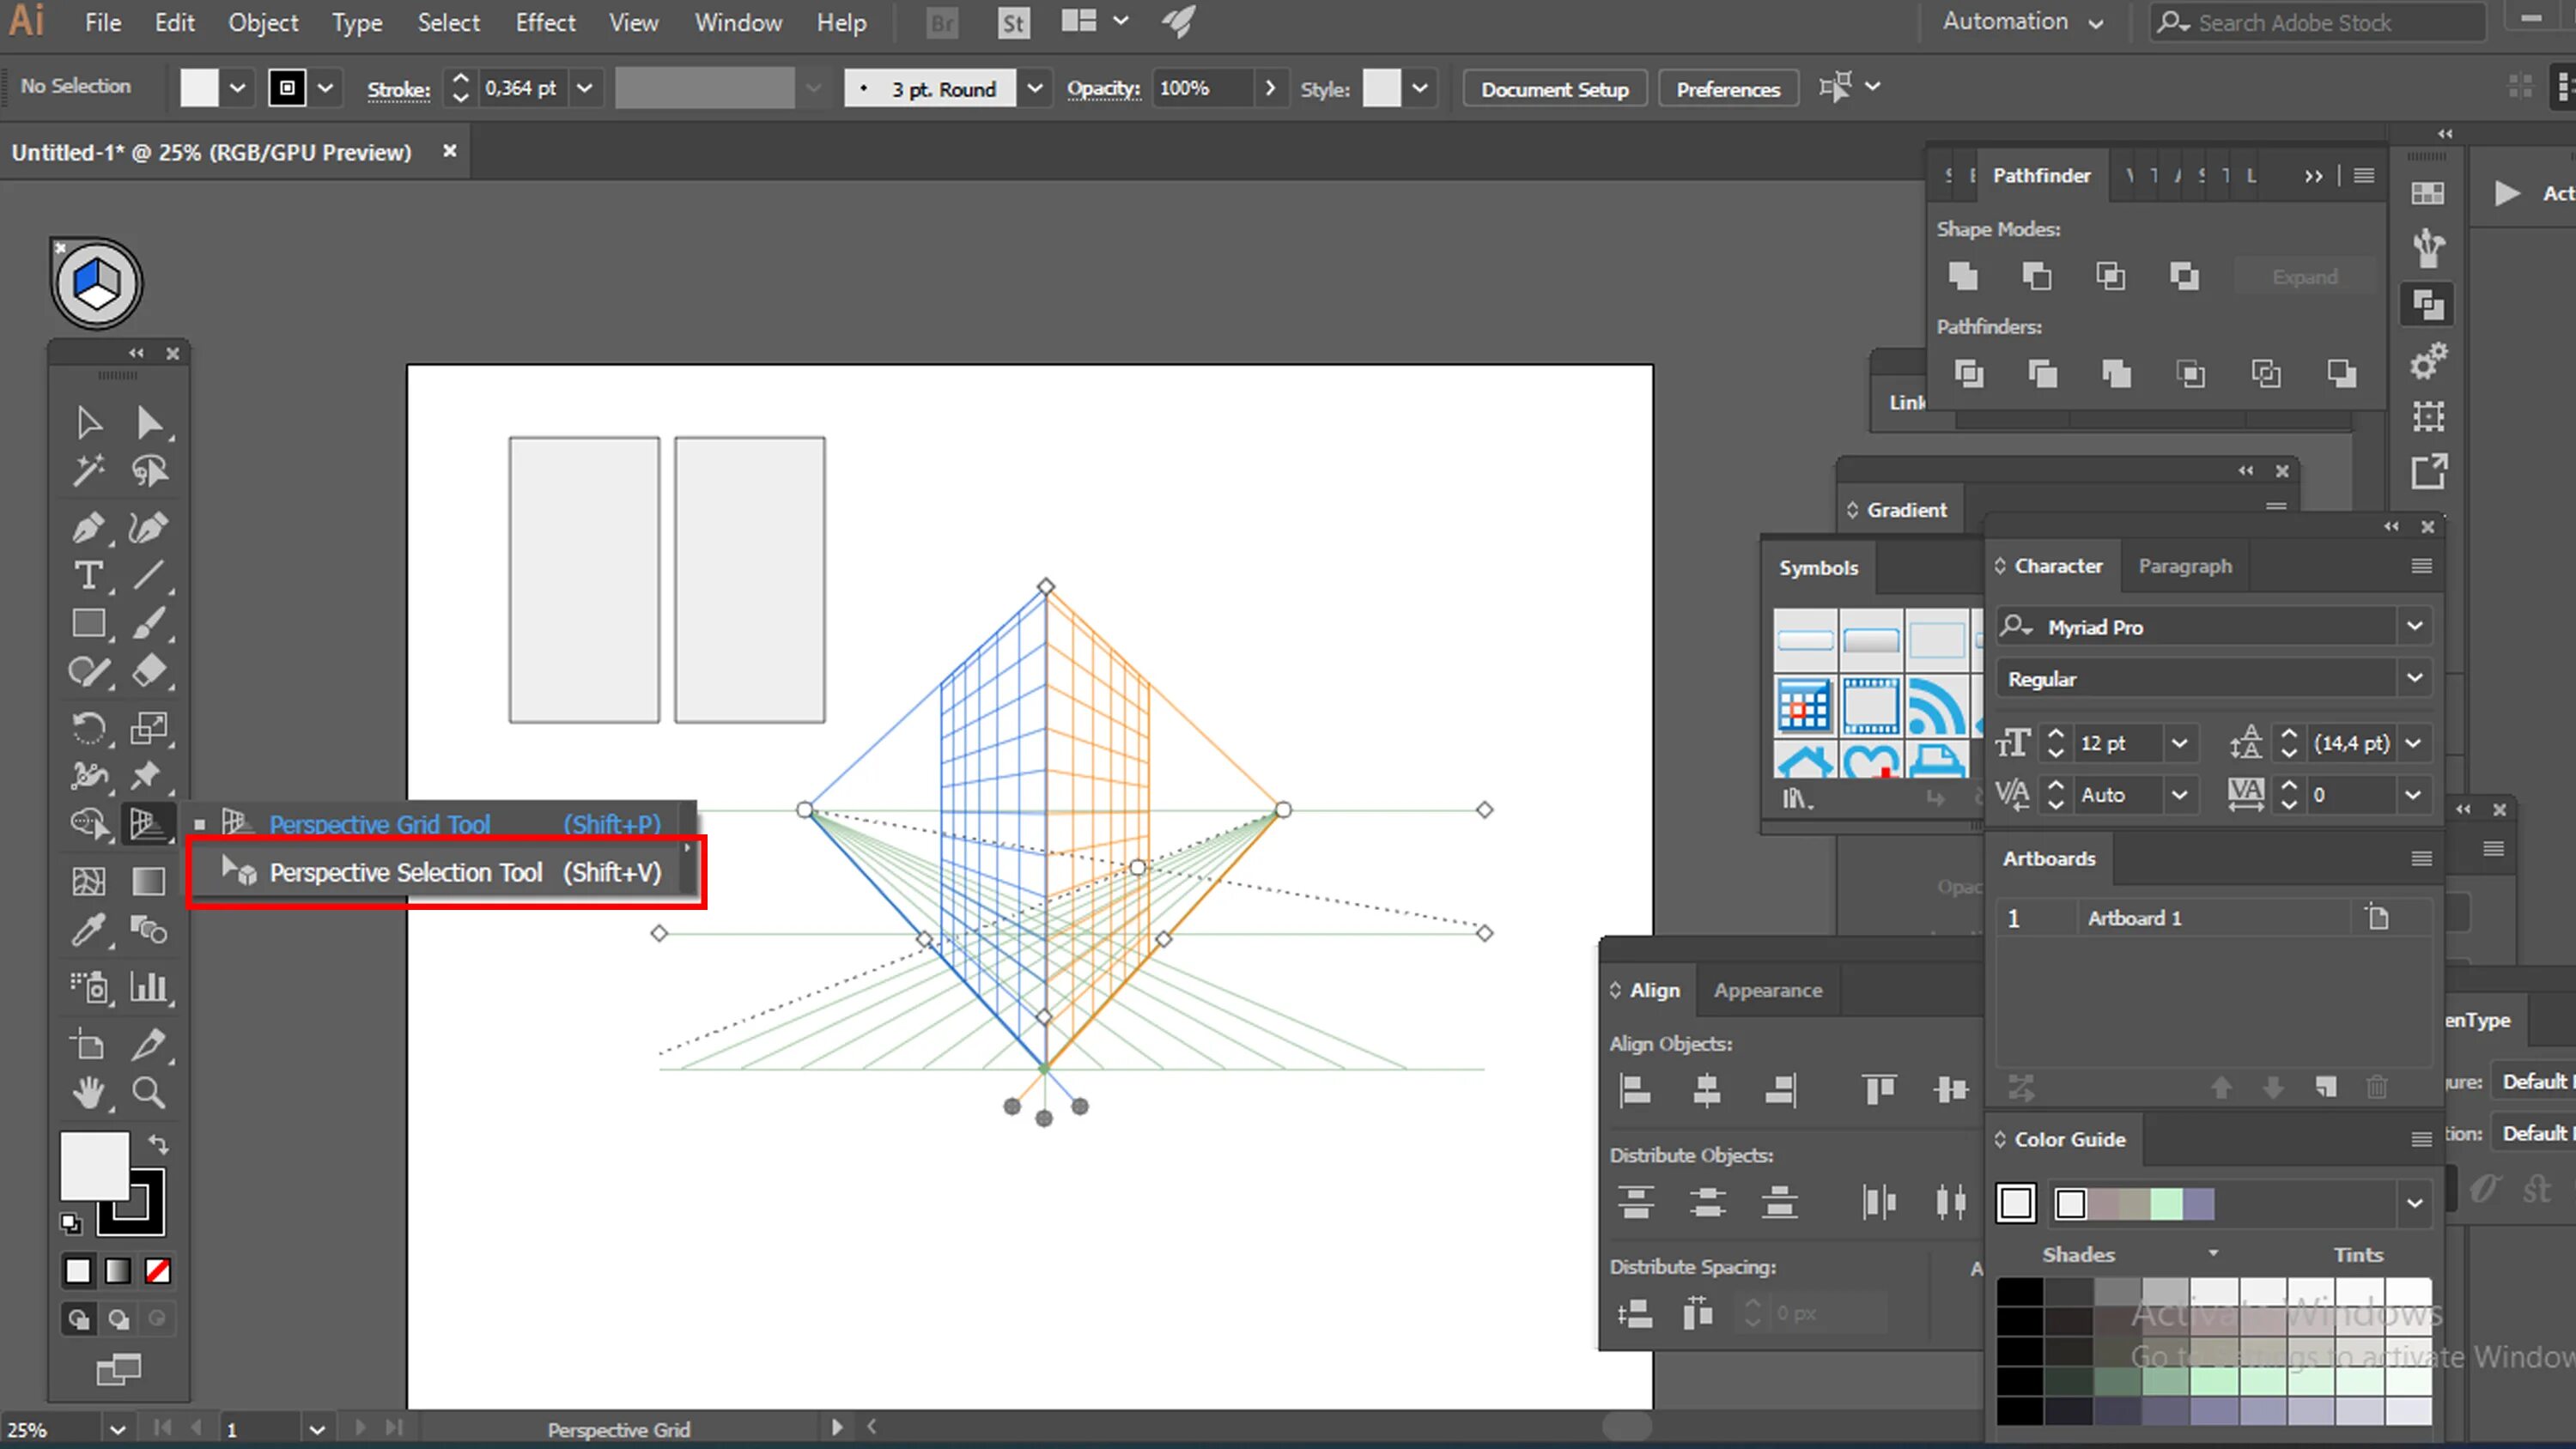Select the Pen tool
Screen dimensions: 2576x1449
pos(88,527)
